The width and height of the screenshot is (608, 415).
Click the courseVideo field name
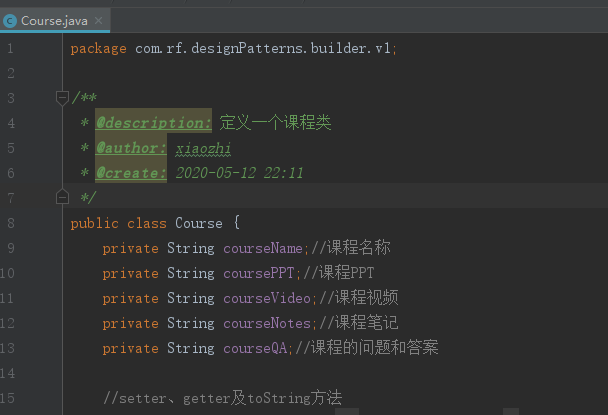click(x=267, y=298)
